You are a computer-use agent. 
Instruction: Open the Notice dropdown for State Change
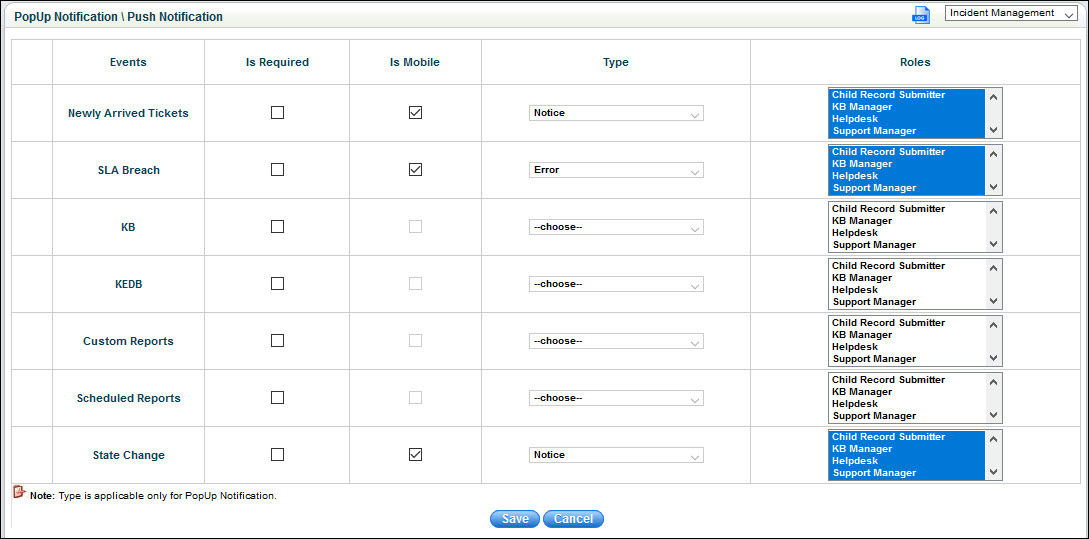tap(616, 455)
